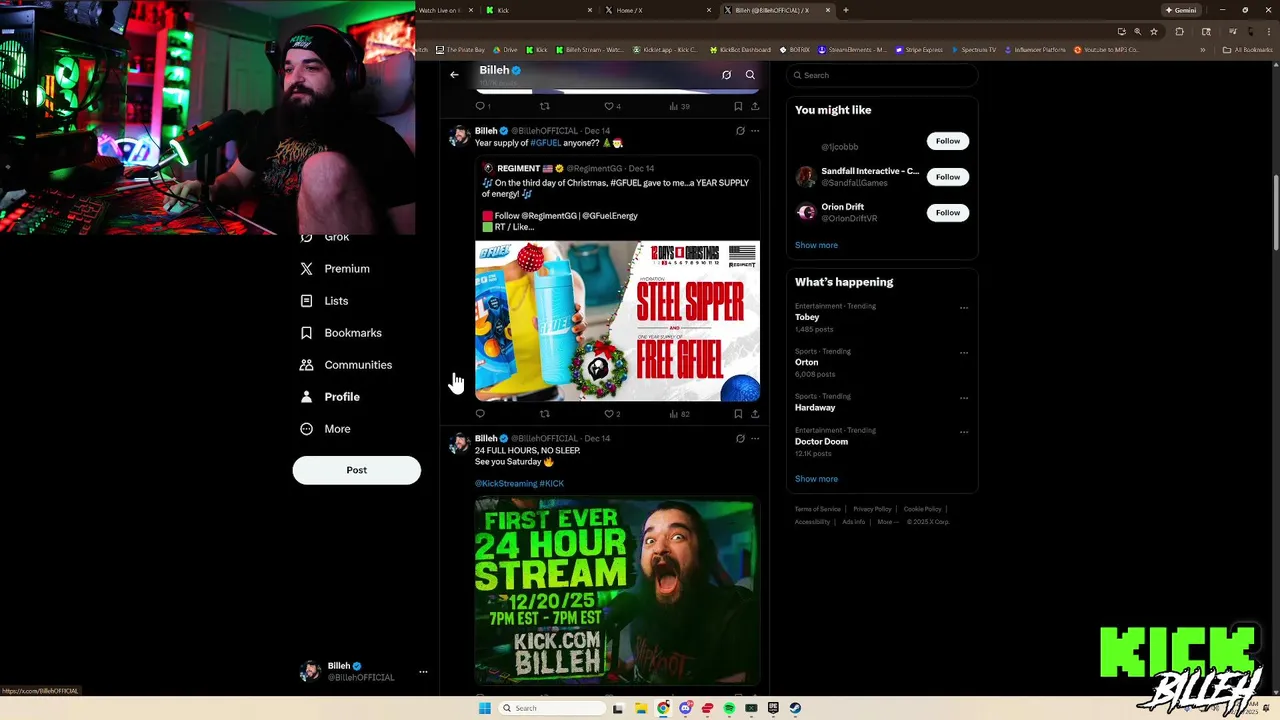Image resolution: width=1280 pixels, height=720 pixels.
Task: Open the Windows Start menu
Action: [x=485, y=708]
